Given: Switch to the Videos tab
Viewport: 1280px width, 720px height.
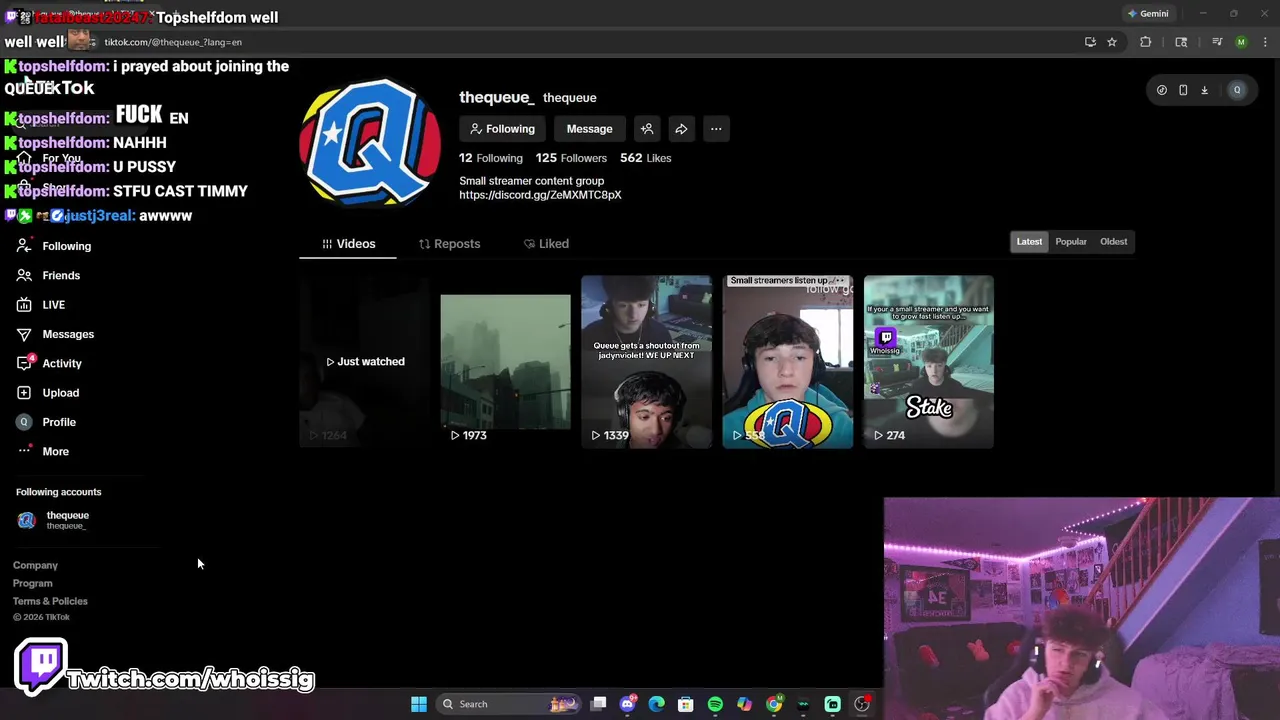Looking at the screenshot, I should tap(348, 244).
